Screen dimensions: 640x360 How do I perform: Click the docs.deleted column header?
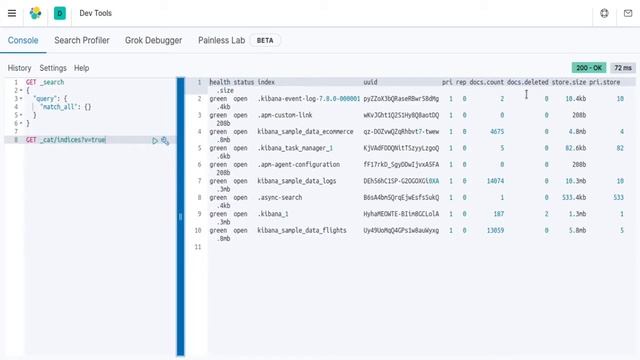(x=527, y=82)
